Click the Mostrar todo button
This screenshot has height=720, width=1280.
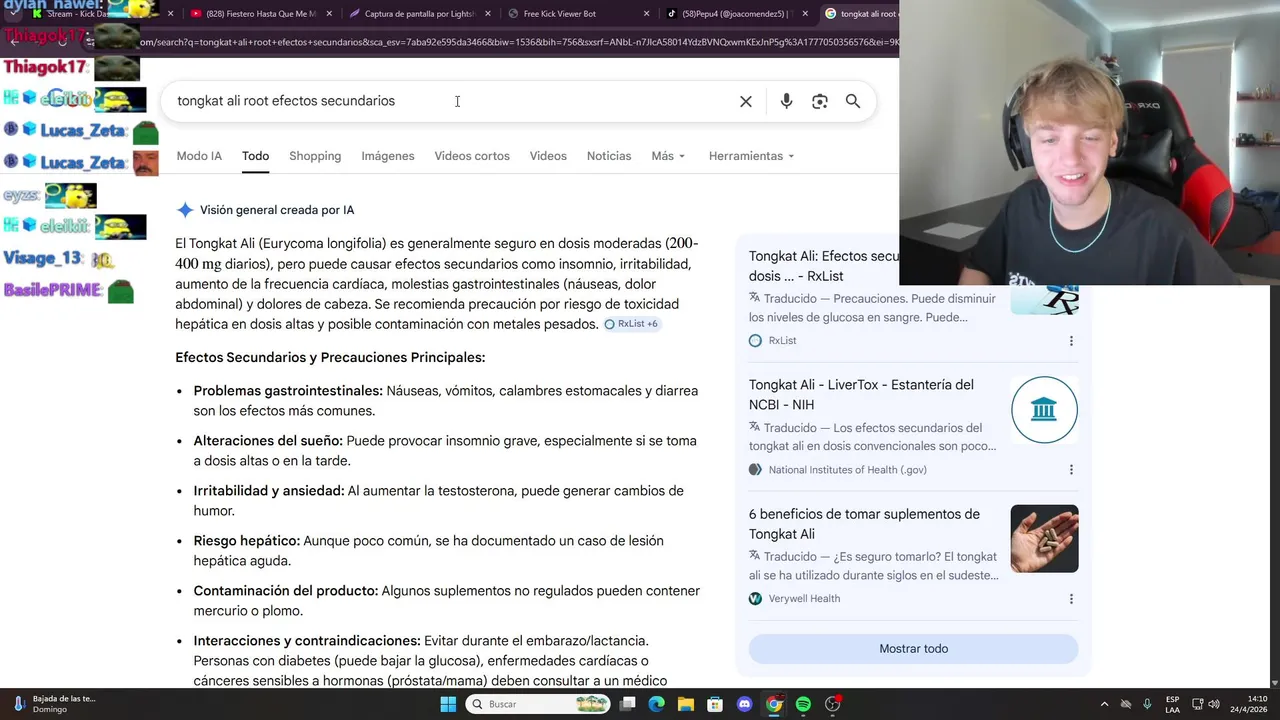click(x=914, y=649)
